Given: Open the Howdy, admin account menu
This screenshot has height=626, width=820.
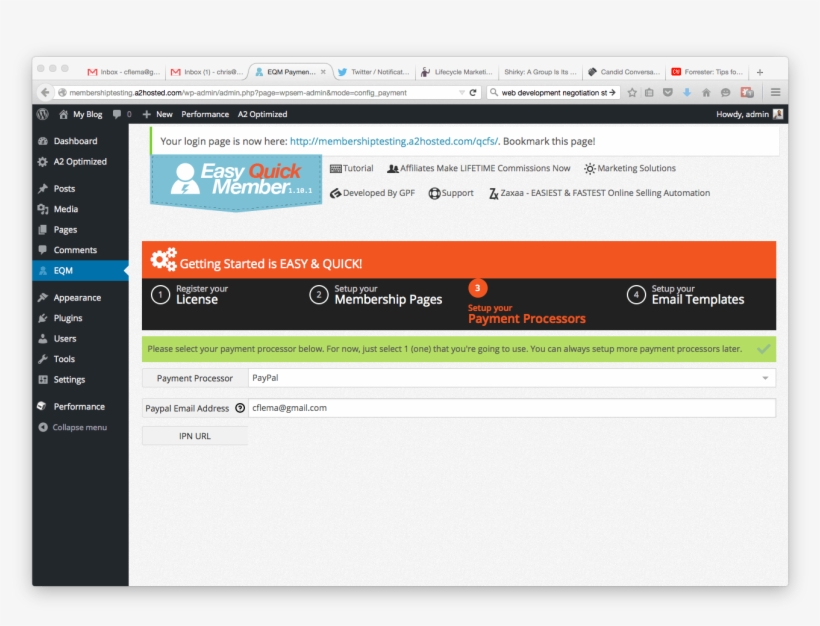Looking at the screenshot, I should click(x=749, y=115).
